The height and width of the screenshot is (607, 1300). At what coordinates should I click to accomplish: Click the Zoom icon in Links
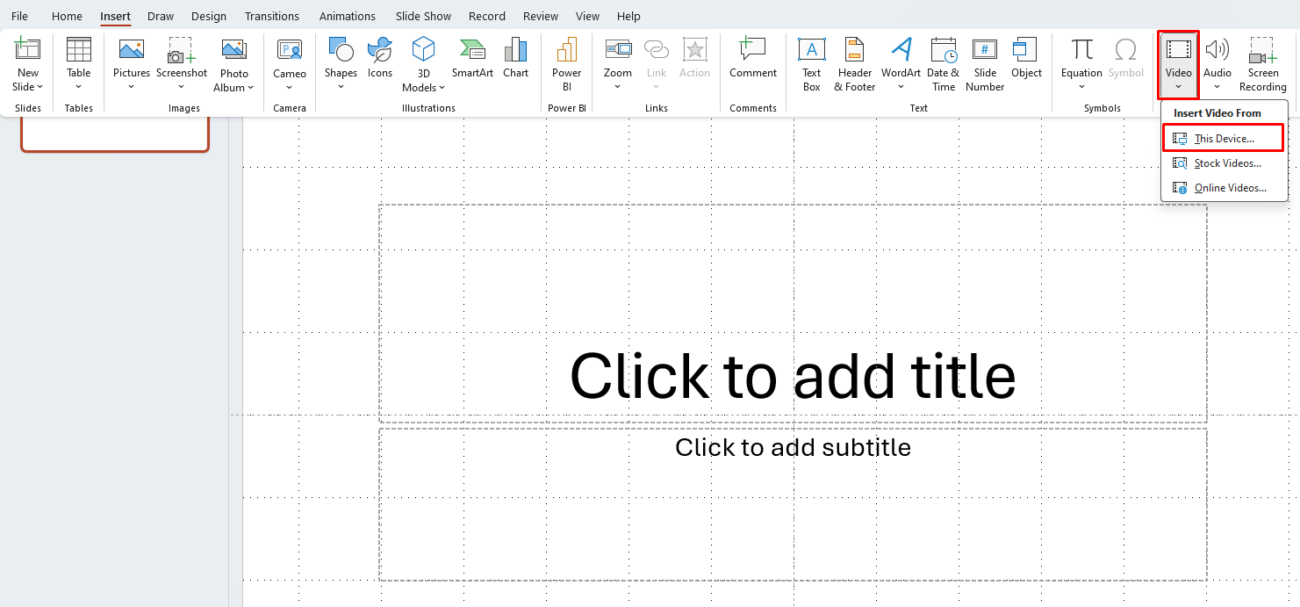618,50
